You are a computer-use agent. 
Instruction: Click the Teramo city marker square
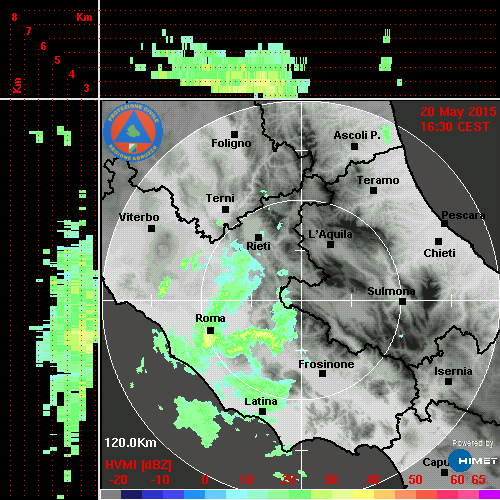(374, 191)
